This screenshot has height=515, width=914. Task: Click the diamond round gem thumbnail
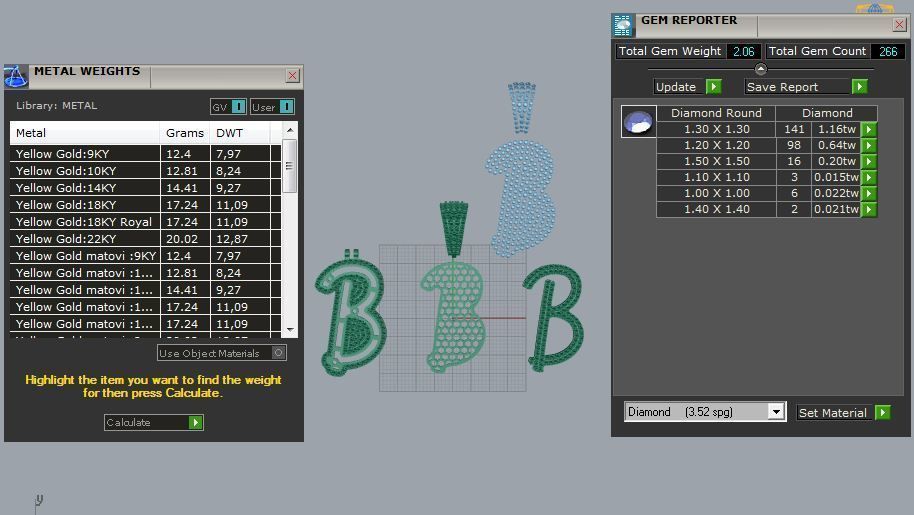click(638, 121)
